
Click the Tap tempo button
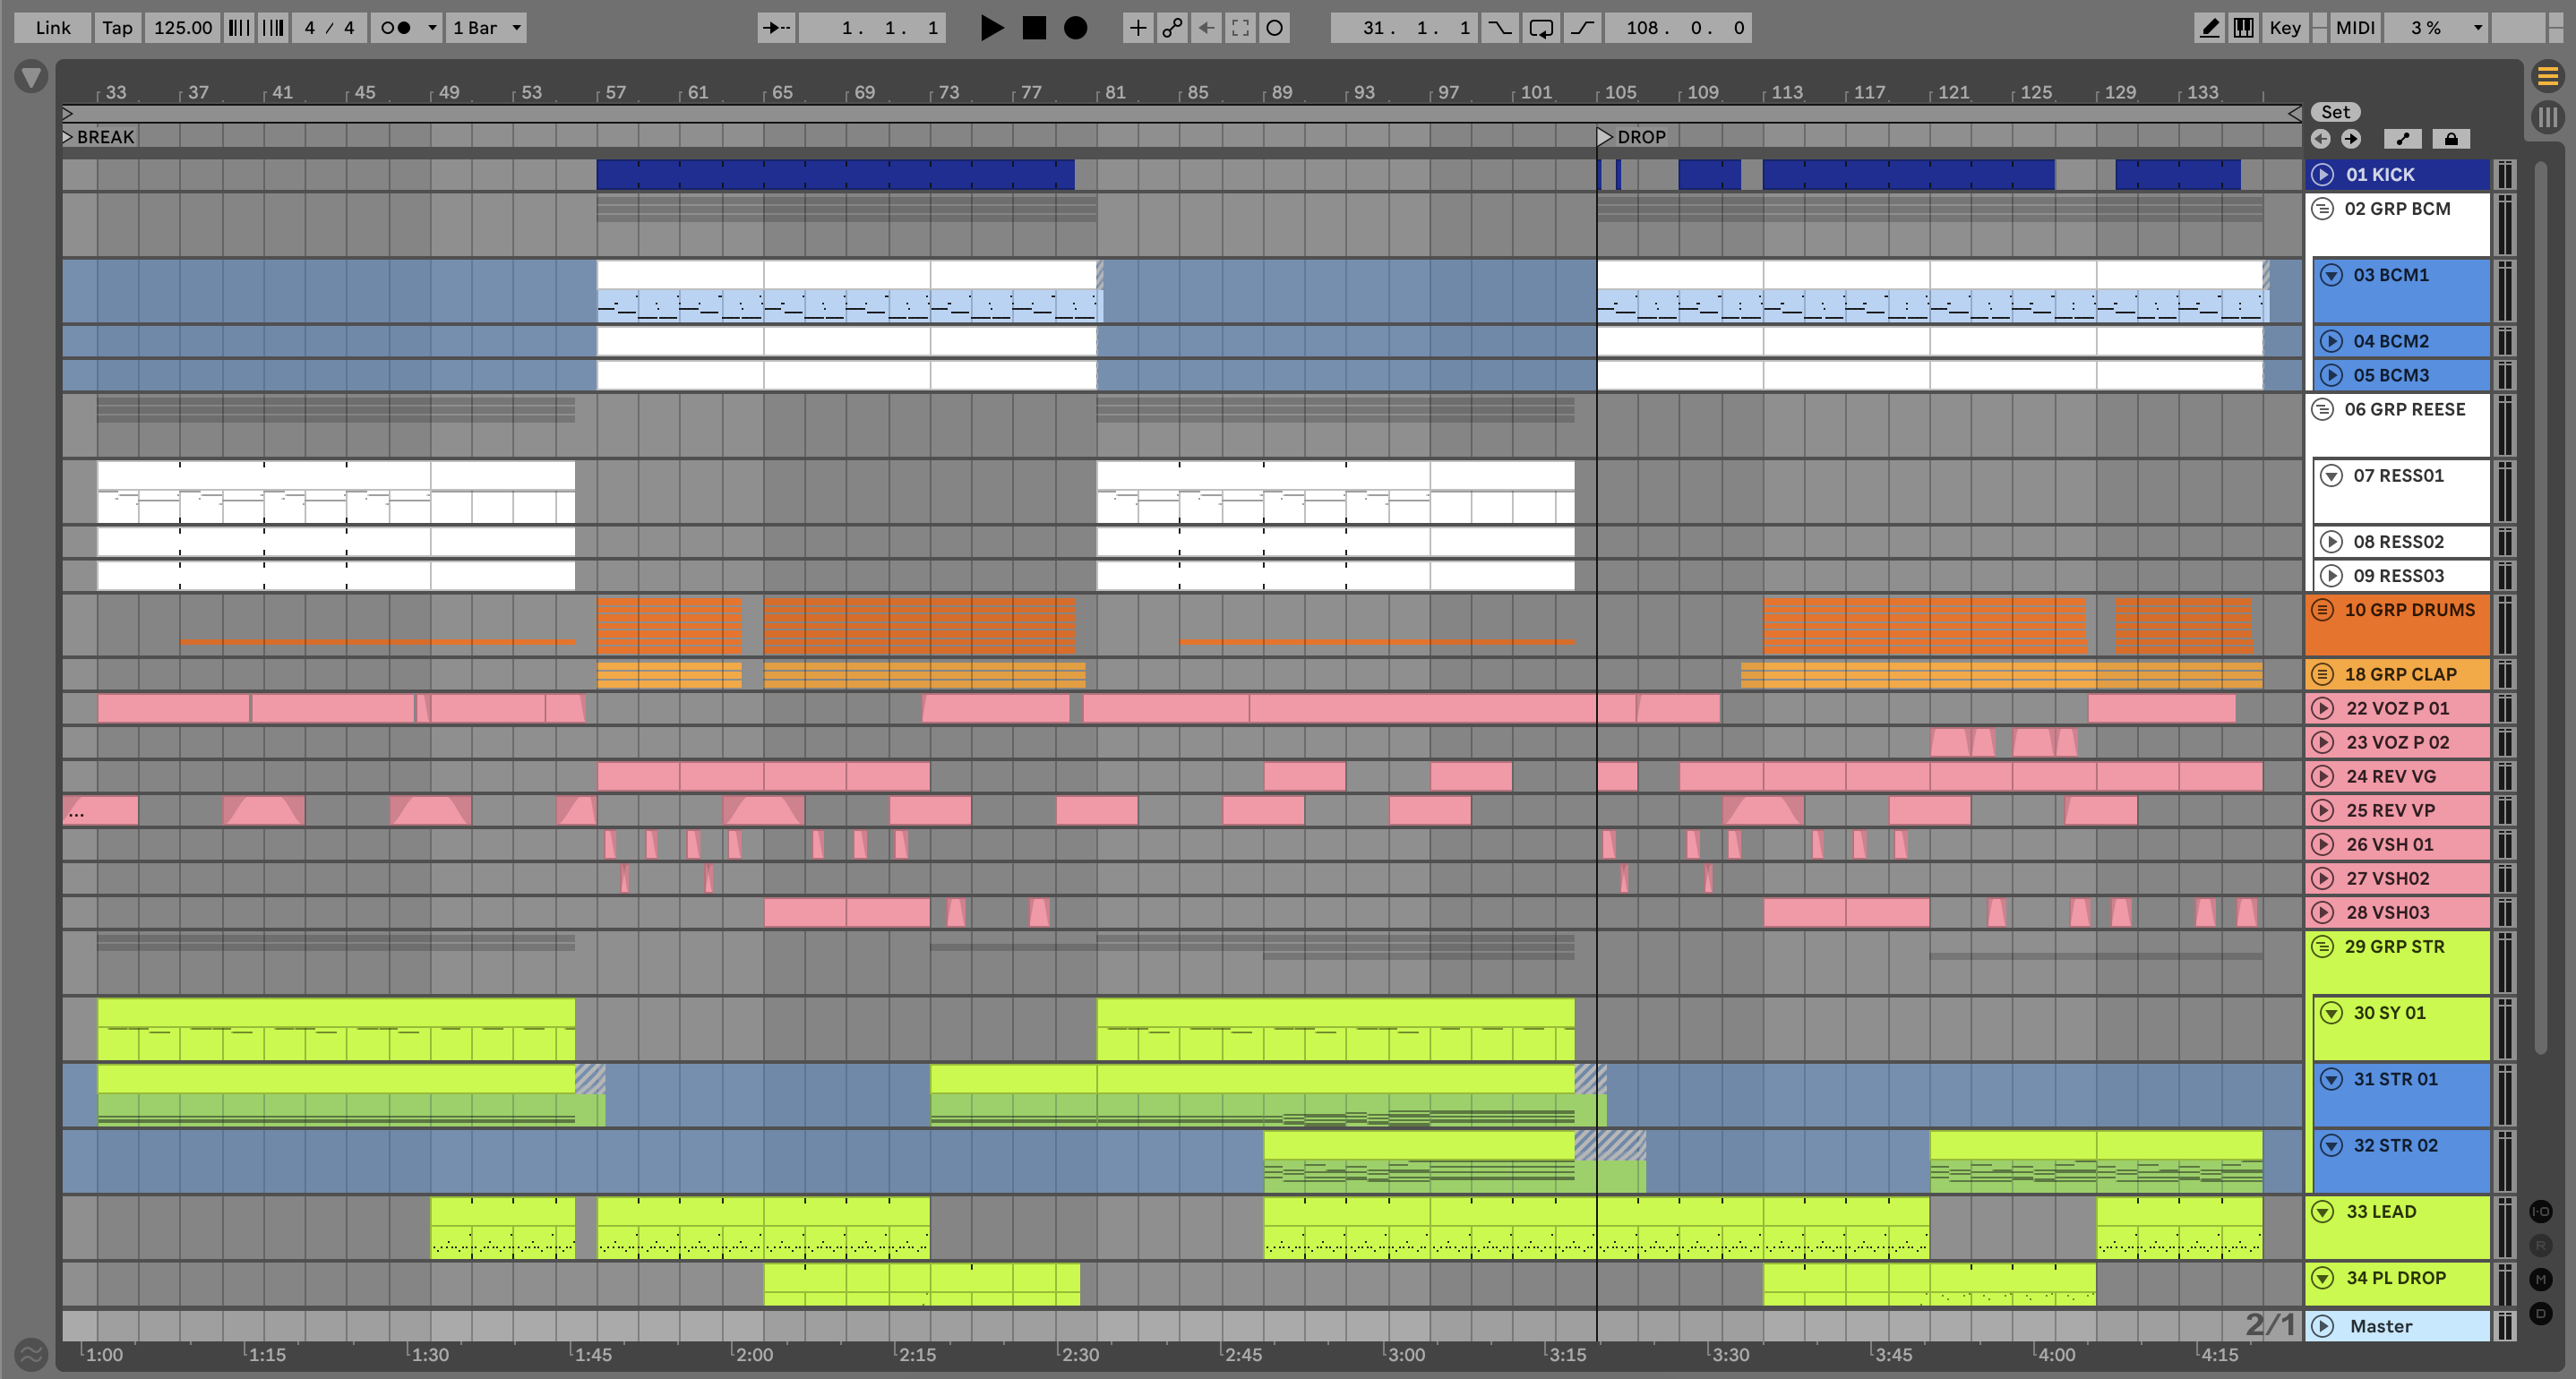coord(117,28)
